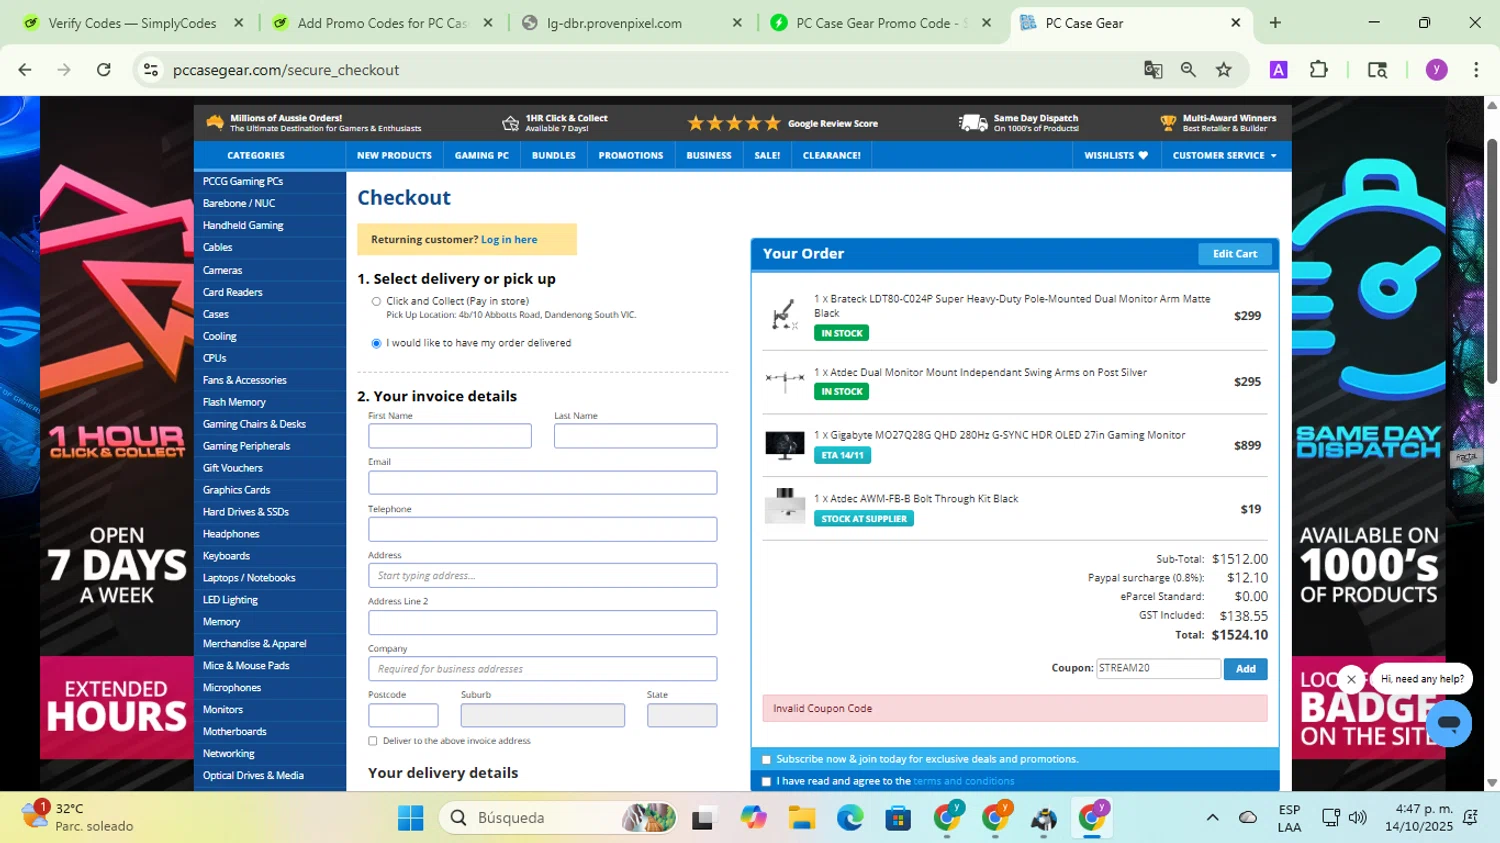Switch to lg-dbr.provenpixel.com tab

(630, 23)
